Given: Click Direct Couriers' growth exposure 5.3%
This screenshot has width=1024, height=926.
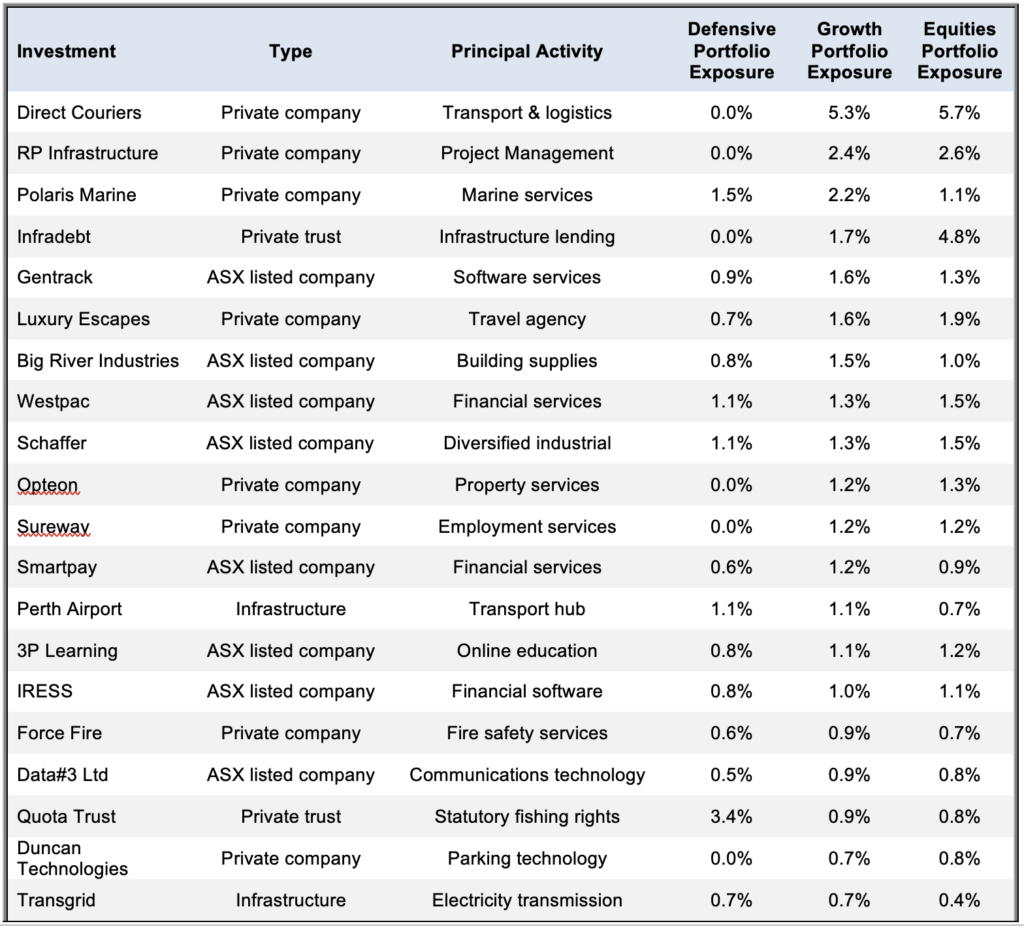Looking at the screenshot, I should tap(849, 112).
